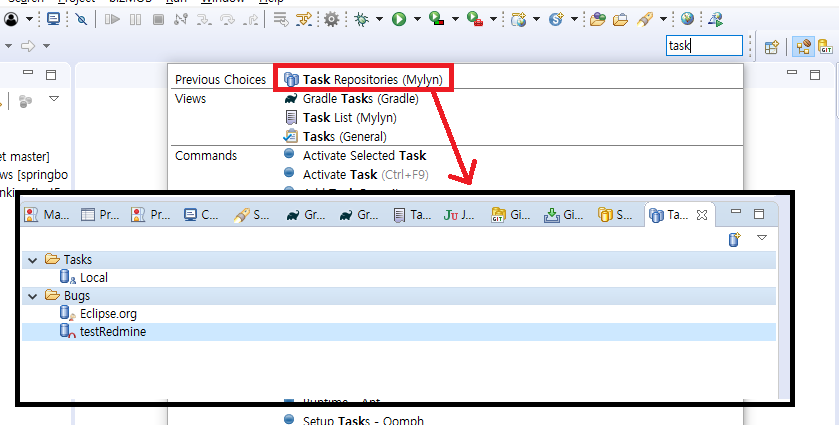Click the Disconnect debug icon
Screen dimensions: 839x425
click(181, 20)
